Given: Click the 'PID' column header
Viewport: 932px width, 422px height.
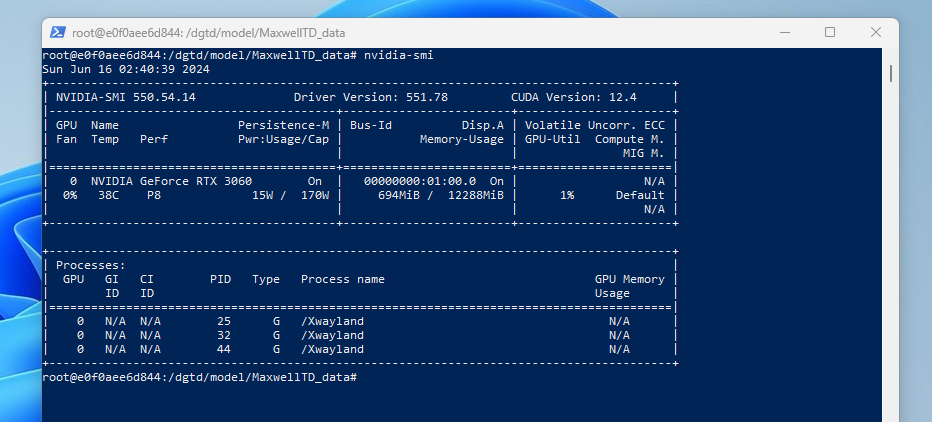Looking at the screenshot, I should click(x=221, y=279).
